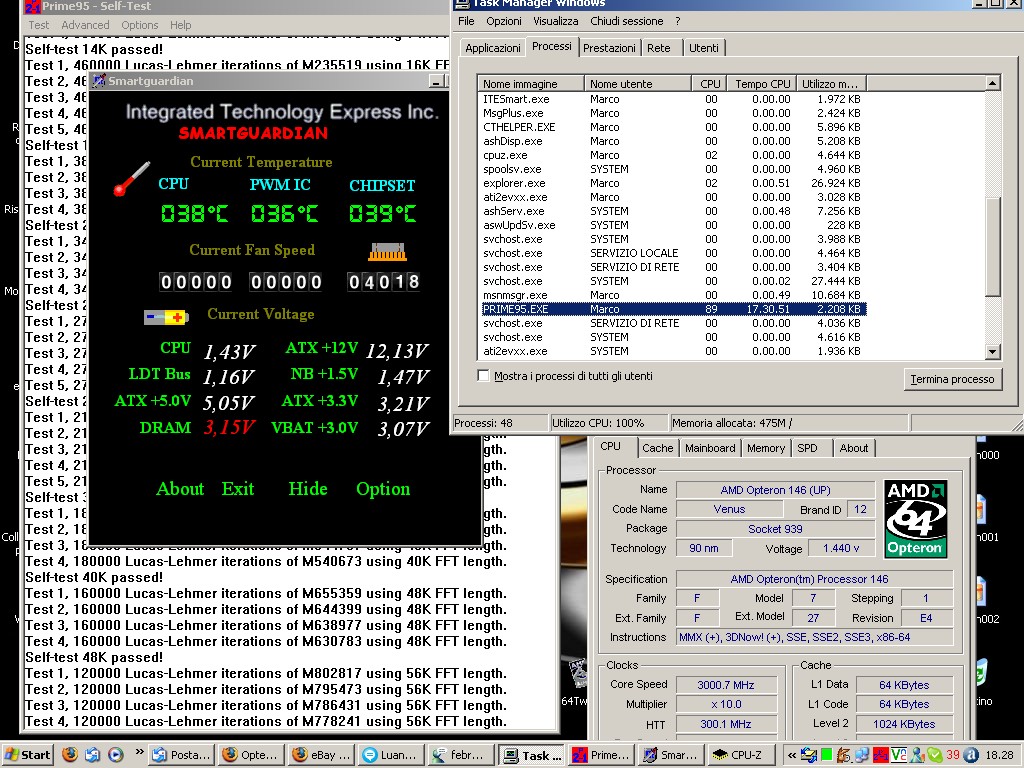Click Option in Smartguardian
Screen dimensions: 1024x768
point(383,488)
